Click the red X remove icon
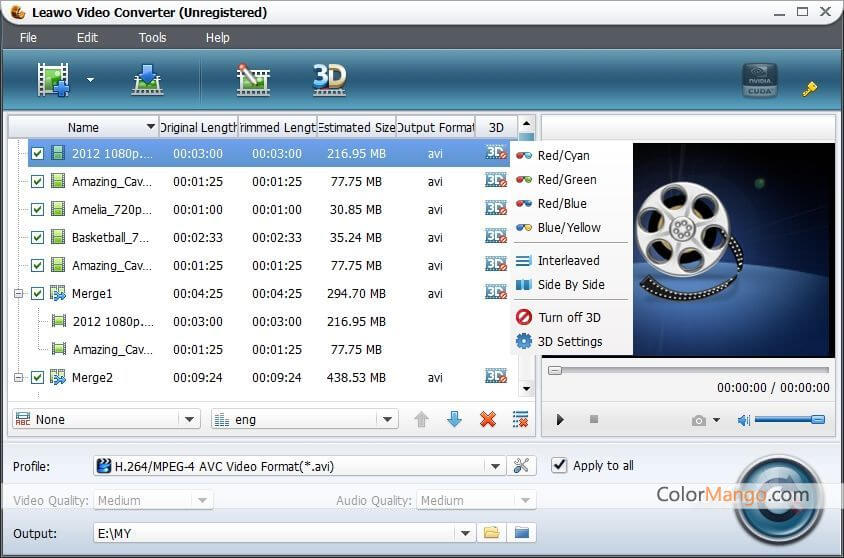 coord(488,419)
